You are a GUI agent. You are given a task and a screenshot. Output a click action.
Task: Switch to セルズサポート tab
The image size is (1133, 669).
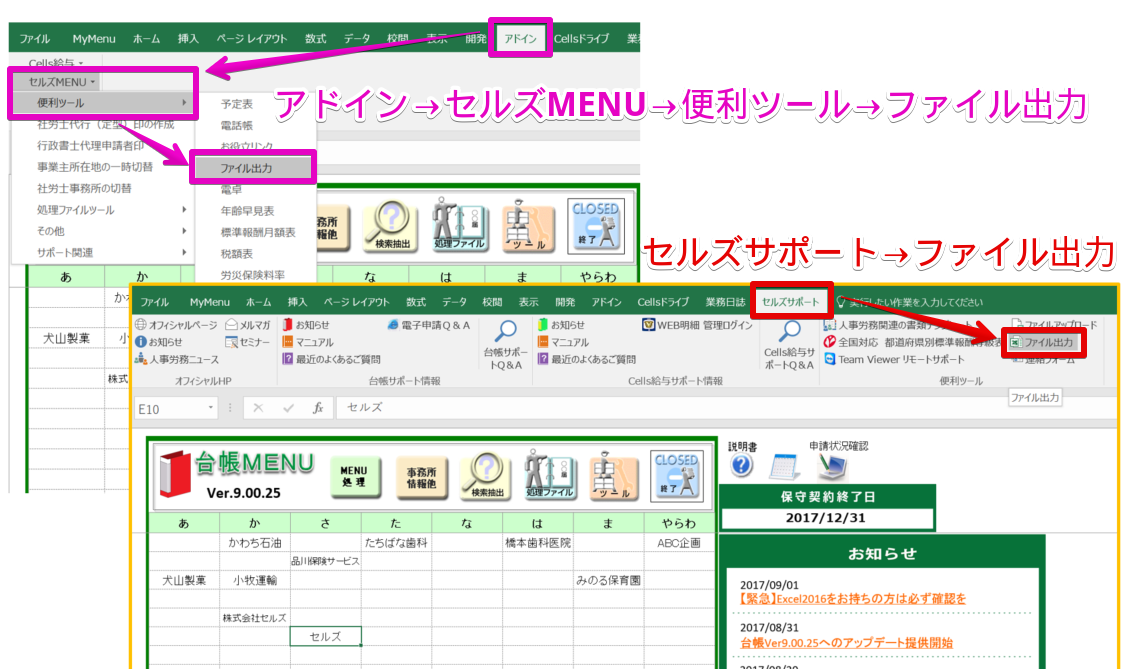790,302
